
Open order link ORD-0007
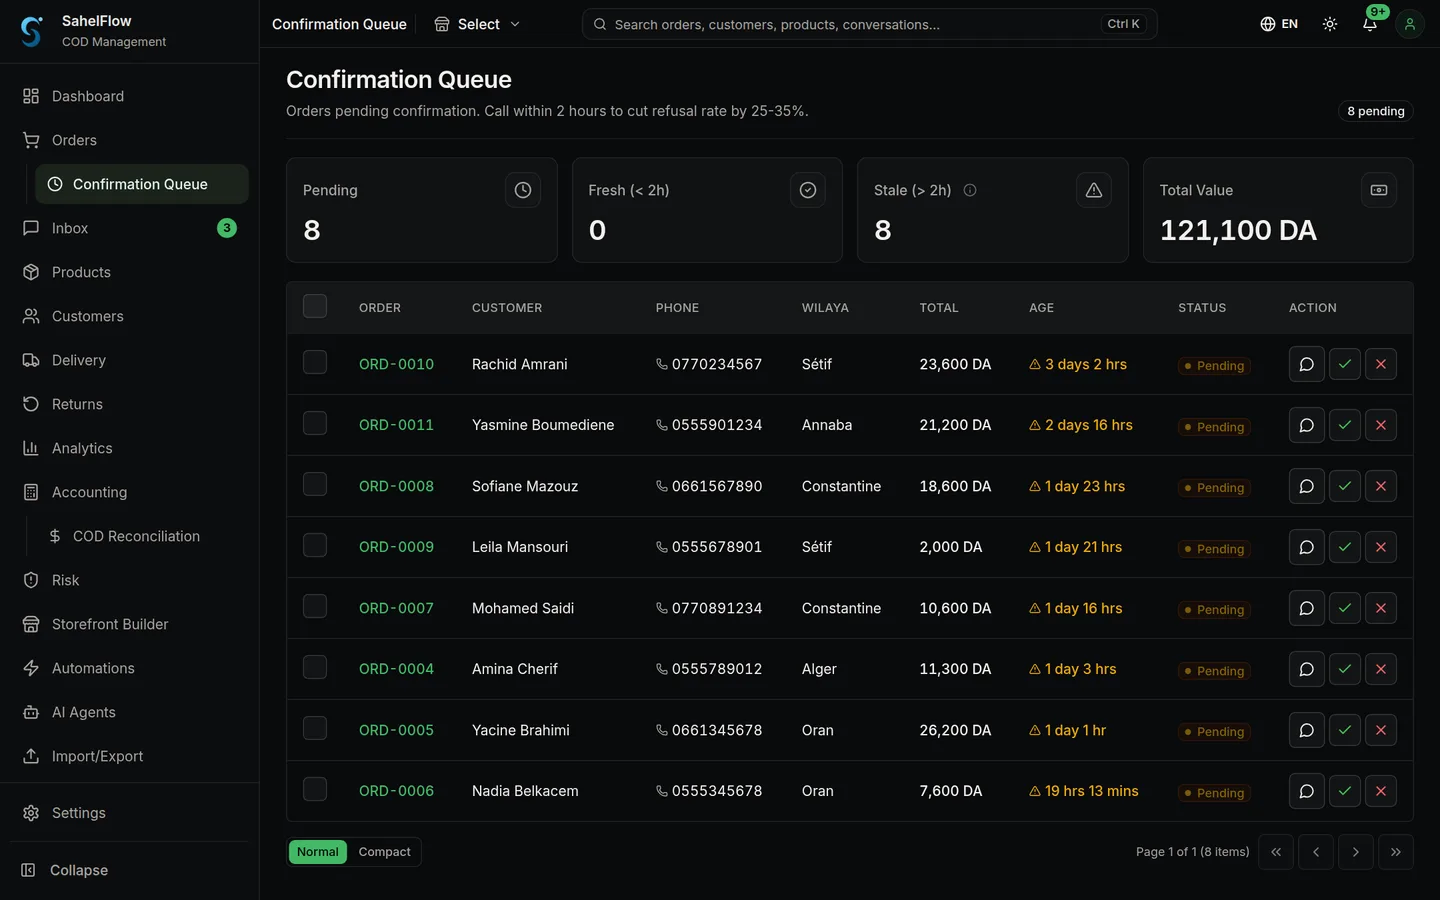(x=396, y=608)
